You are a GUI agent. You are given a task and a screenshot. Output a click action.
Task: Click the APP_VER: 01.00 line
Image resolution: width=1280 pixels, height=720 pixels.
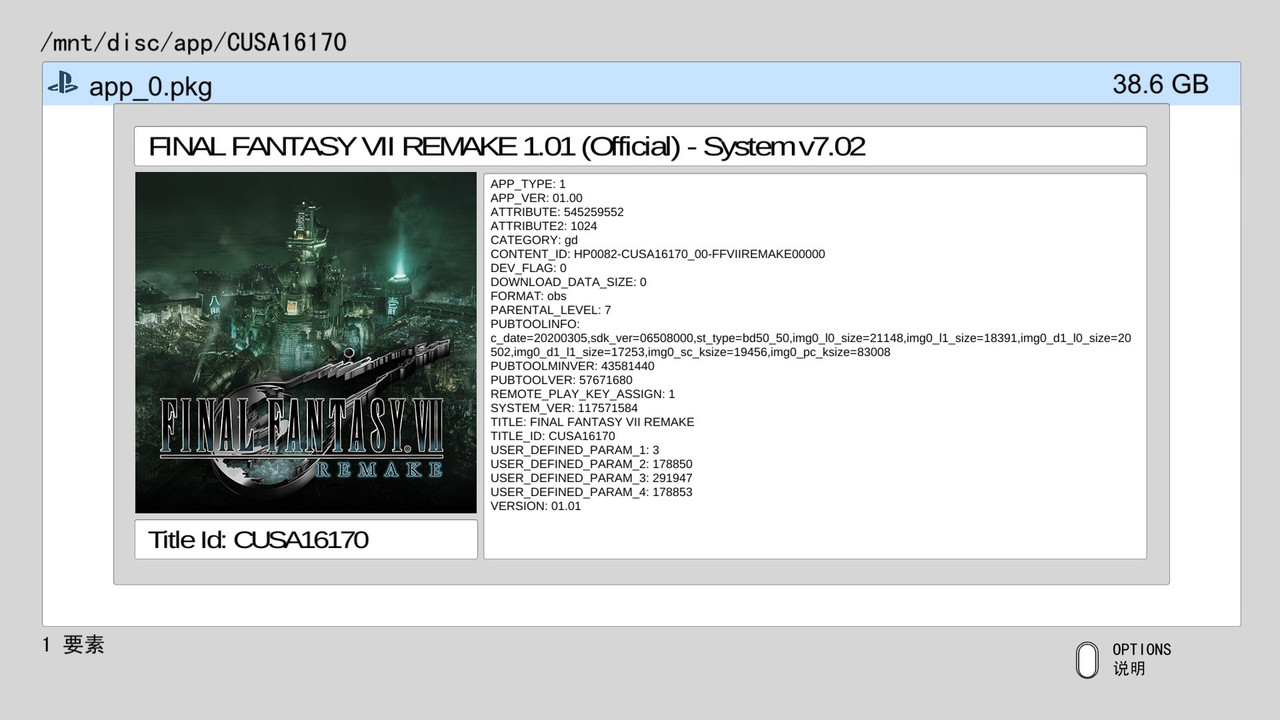tap(536, 198)
